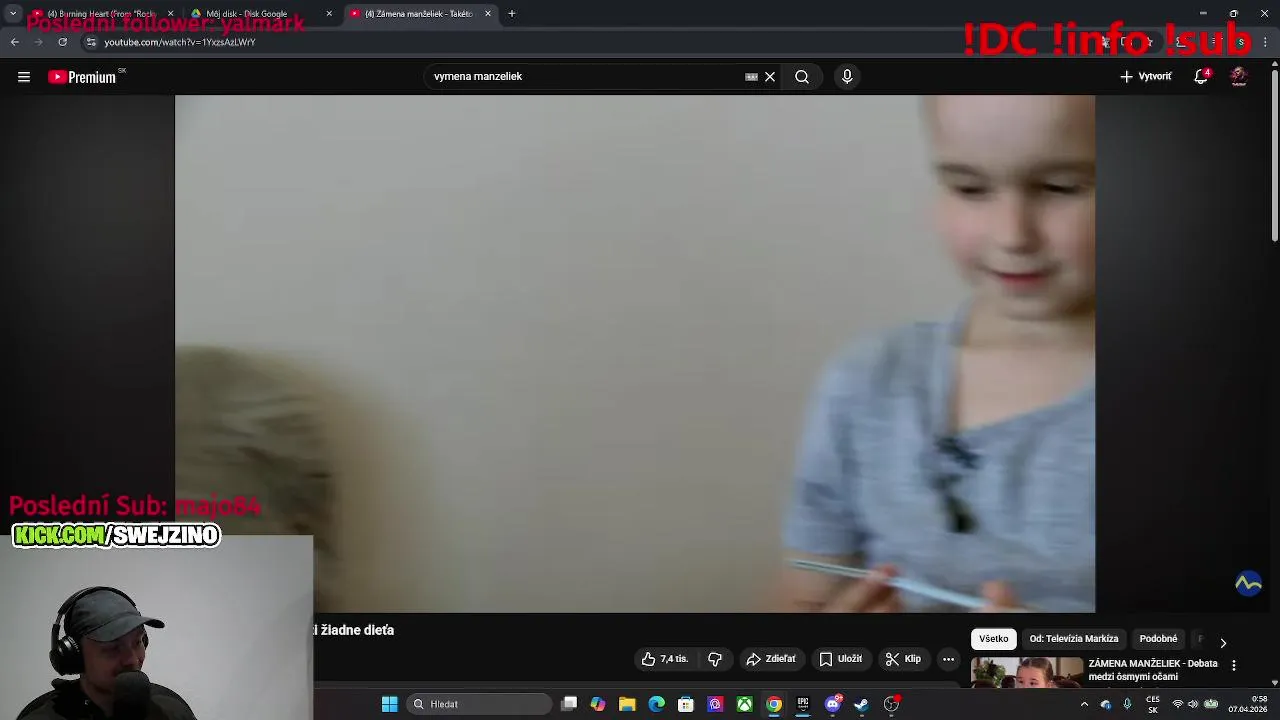This screenshot has width=1280, height=720.
Task: Show next suggestion chips with arrow
Action: tap(1222, 643)
